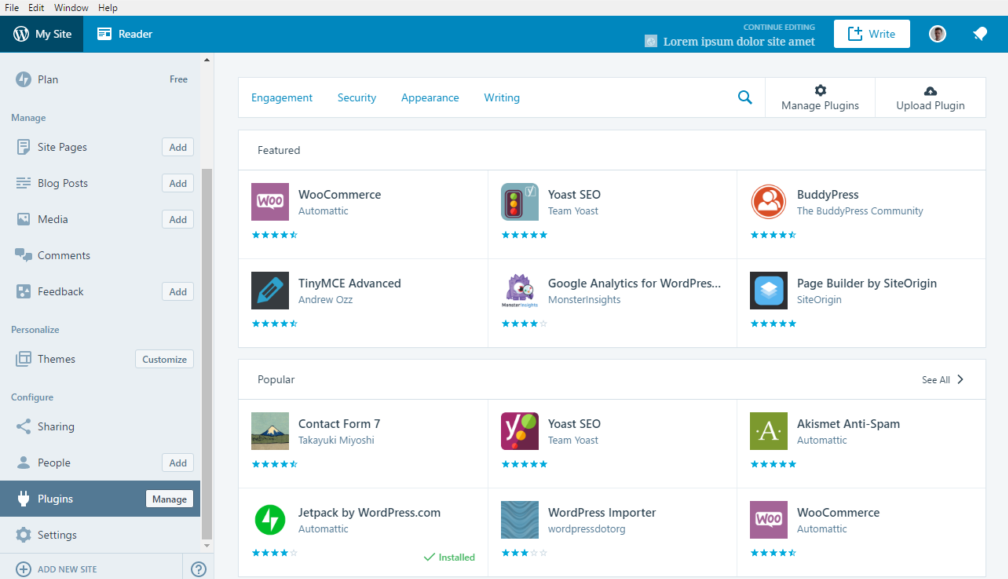Open the Plan item in the sidebar
Screen dimensions: 1008x579
pos(101,79)
